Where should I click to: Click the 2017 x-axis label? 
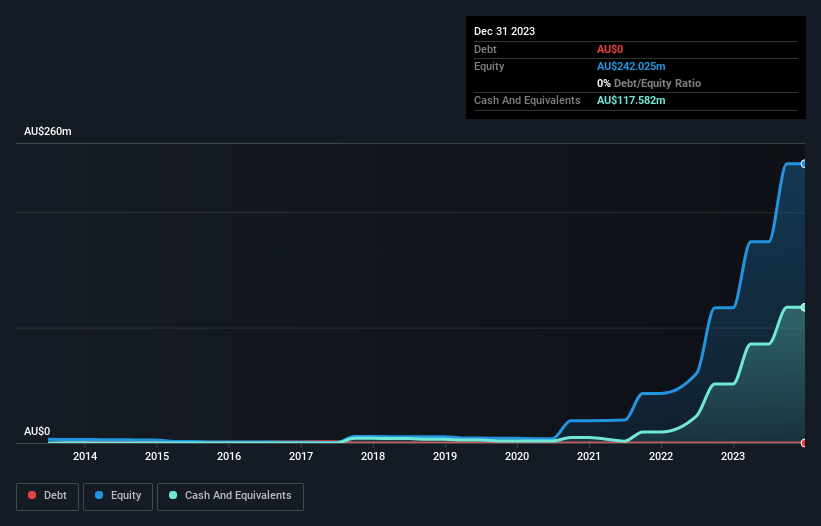coord(301,456)
